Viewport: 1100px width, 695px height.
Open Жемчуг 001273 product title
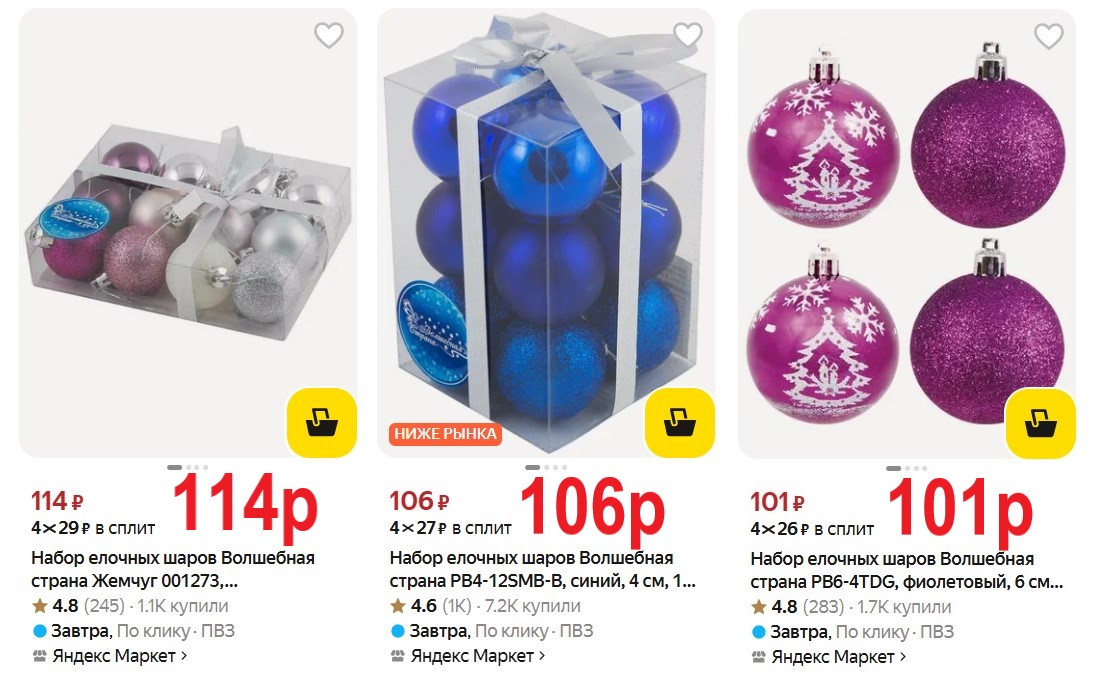click(x=173, y=569)
